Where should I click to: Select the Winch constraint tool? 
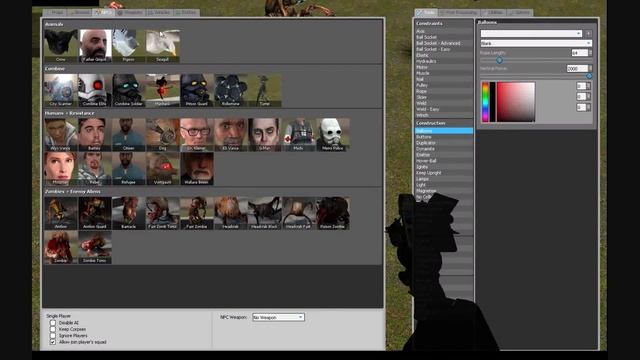pyautogui.click(x=444, y=116)
